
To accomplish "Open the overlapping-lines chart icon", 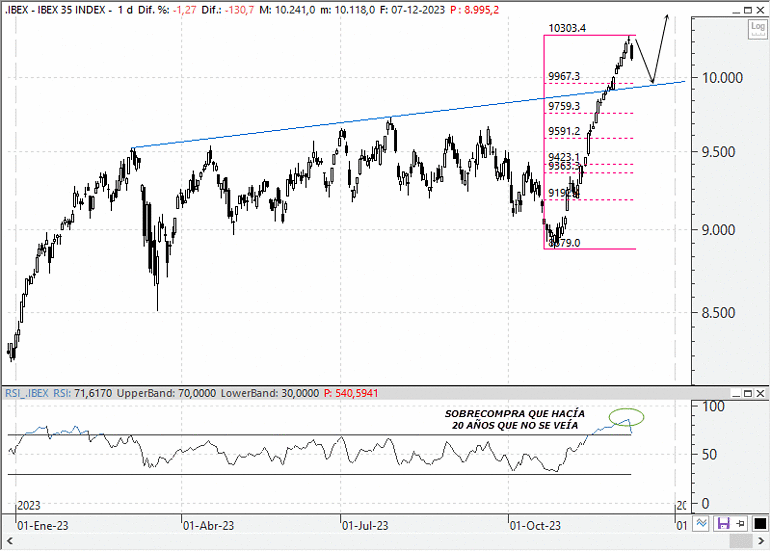I will 701,523.
